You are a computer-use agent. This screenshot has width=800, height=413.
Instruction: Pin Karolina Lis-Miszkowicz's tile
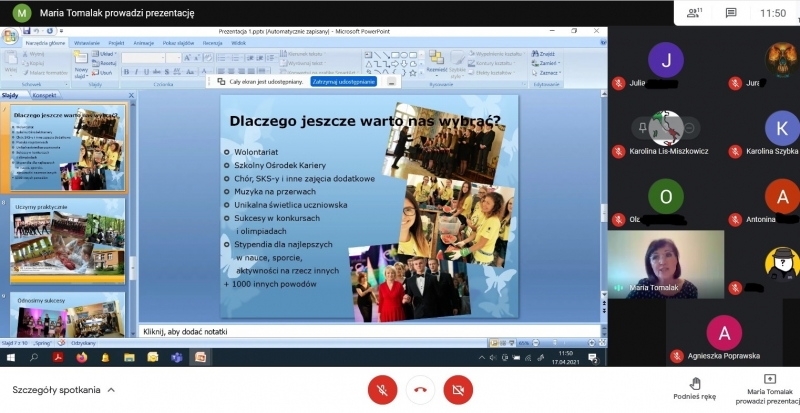pos(642,128)
